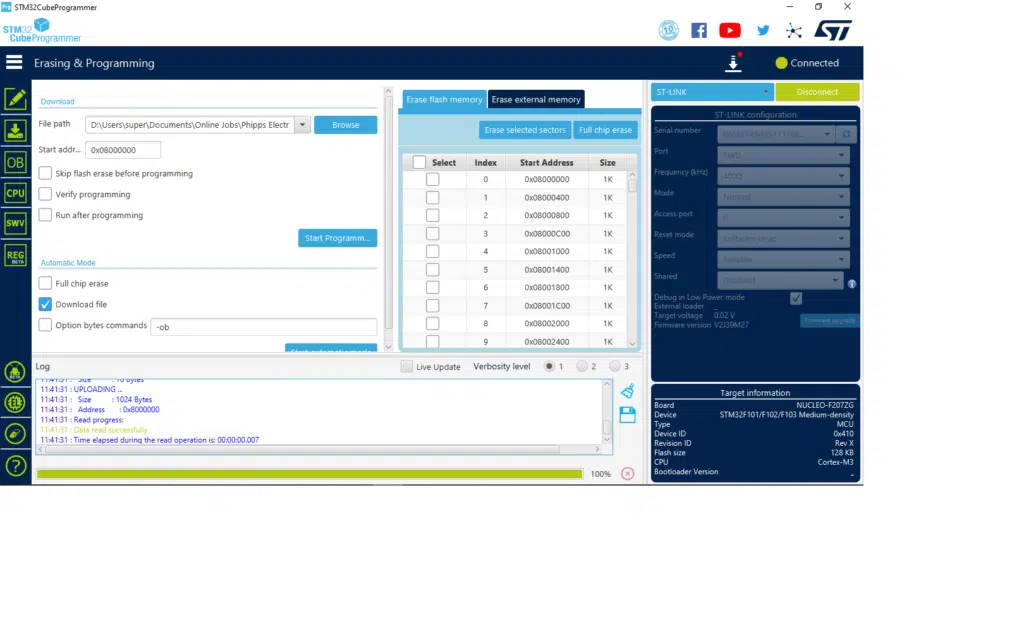Tick the select-all checkbox in the sector table header
Viewport: 1024px width, 626px height.
point(419,162)
